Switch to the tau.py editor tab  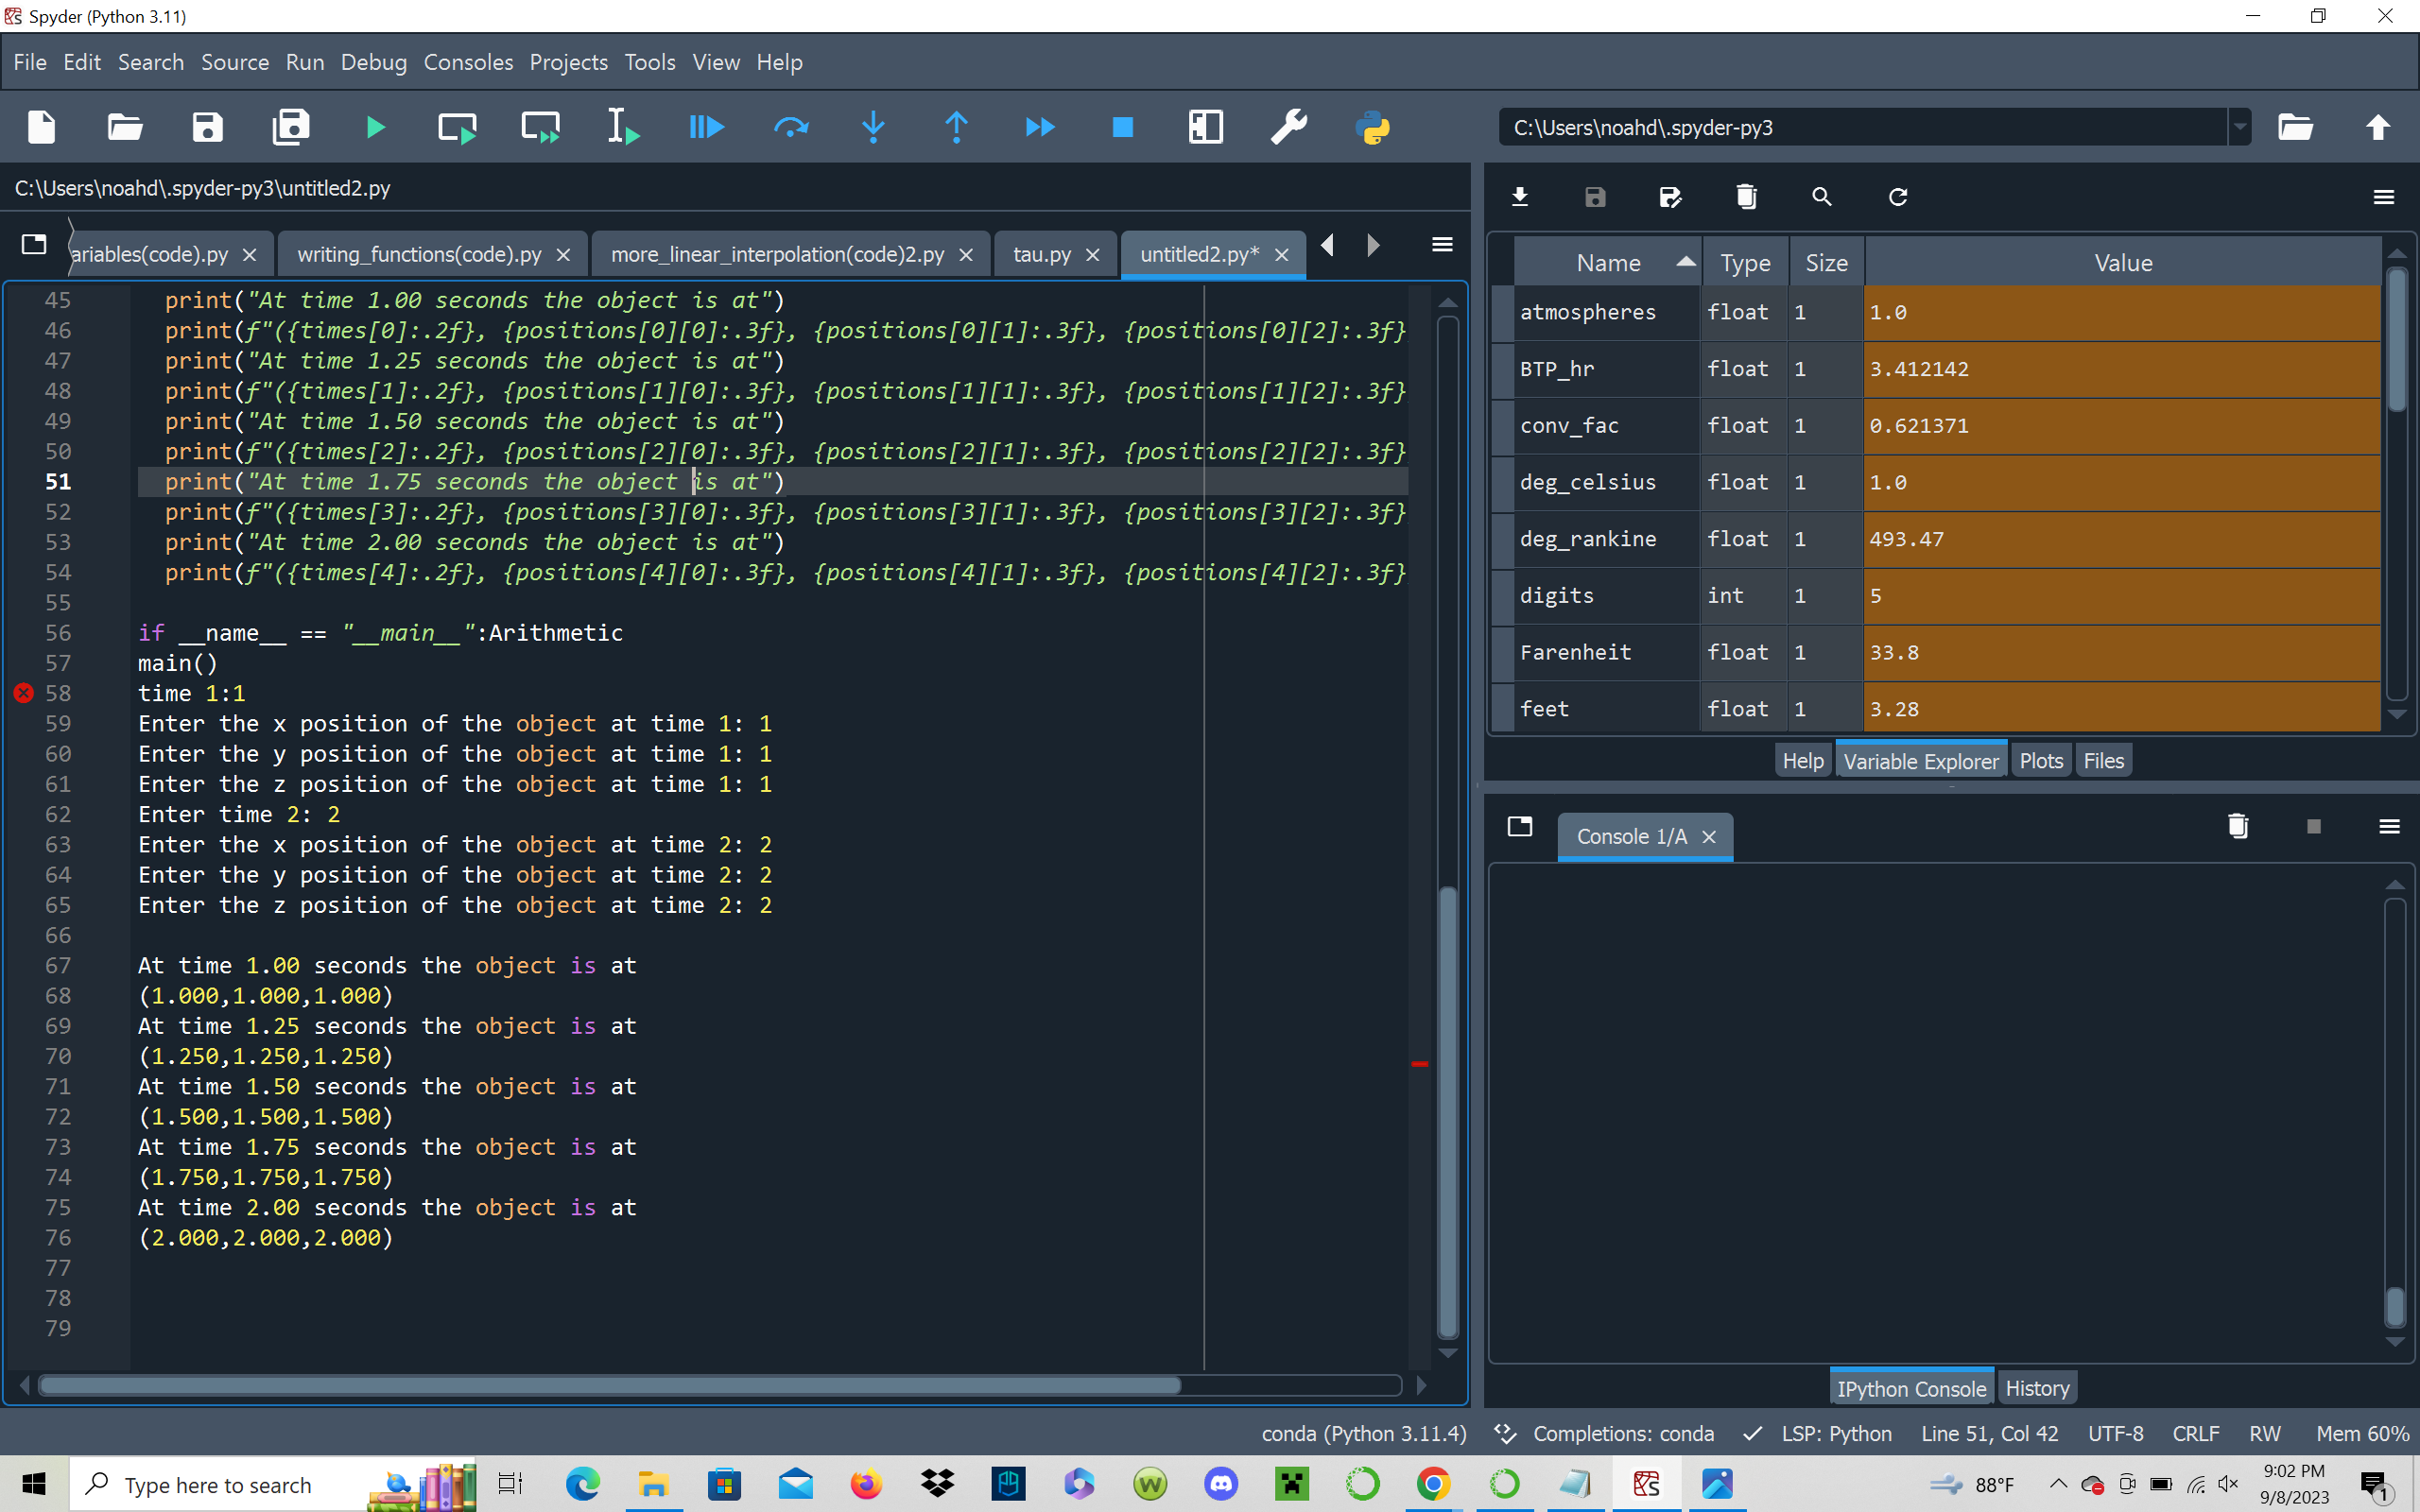pos(1041,255)
